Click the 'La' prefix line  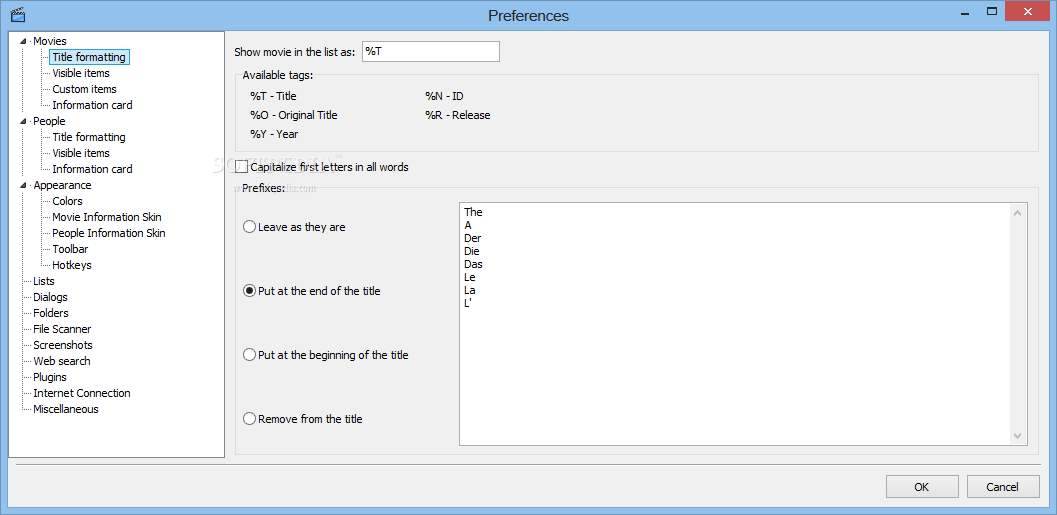coord(470,290)
